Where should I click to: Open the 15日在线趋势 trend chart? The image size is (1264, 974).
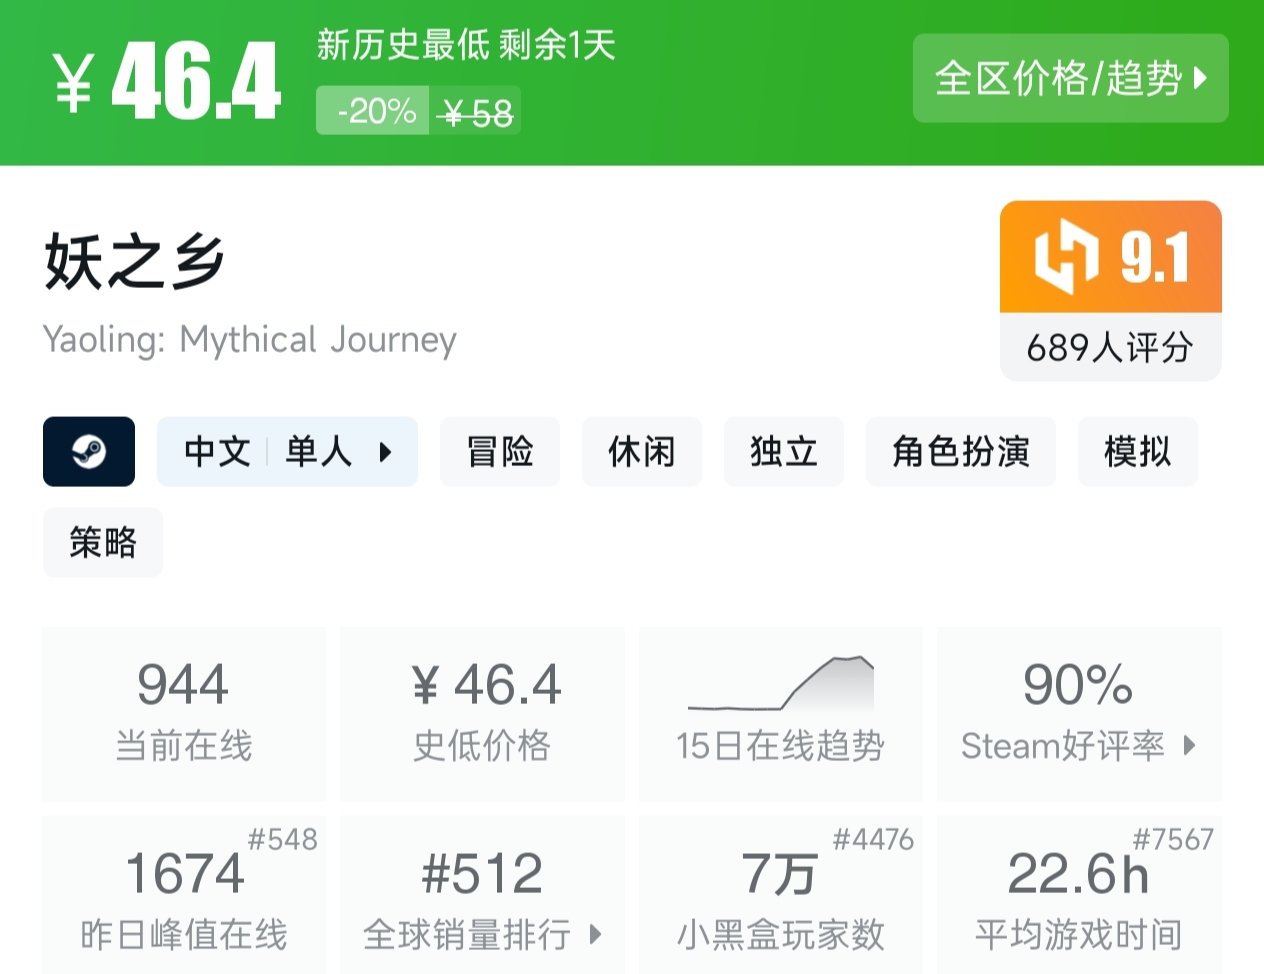(x=780, y=714)
